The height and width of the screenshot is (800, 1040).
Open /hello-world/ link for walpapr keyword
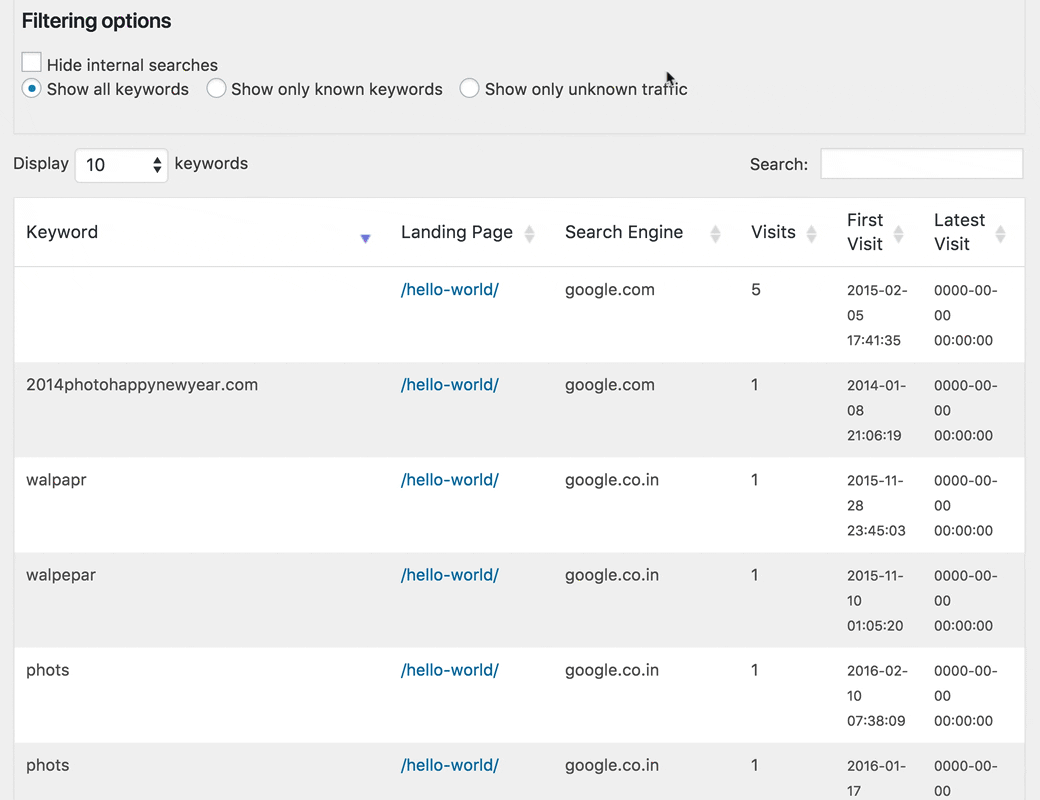point(449,480)
